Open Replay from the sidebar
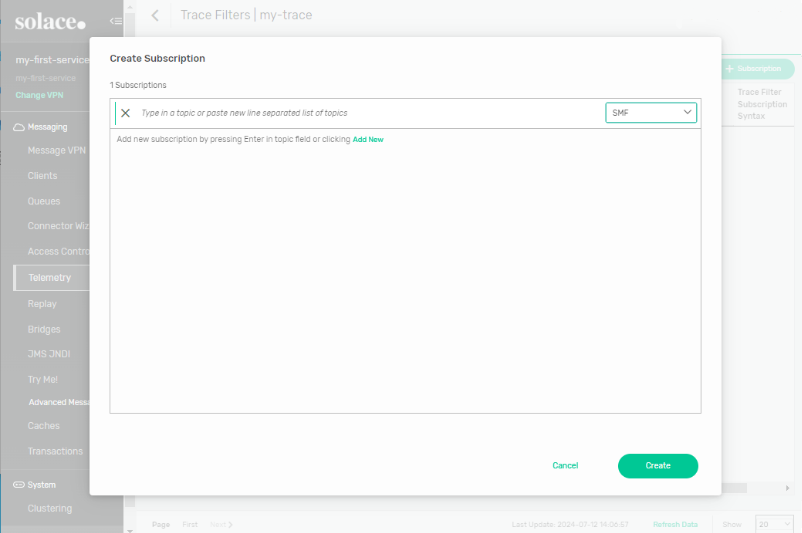The height and width of the screenshot is (533, 802). (42, 304)
